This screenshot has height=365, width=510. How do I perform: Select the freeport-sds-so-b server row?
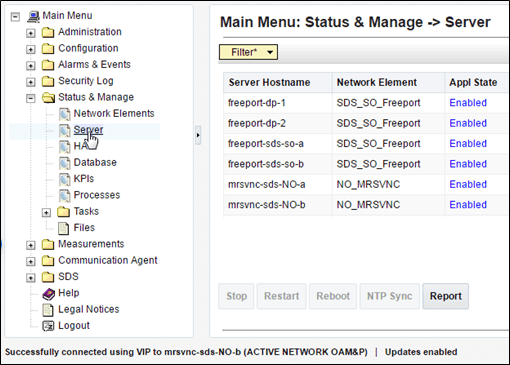click(x=366, y=164)
